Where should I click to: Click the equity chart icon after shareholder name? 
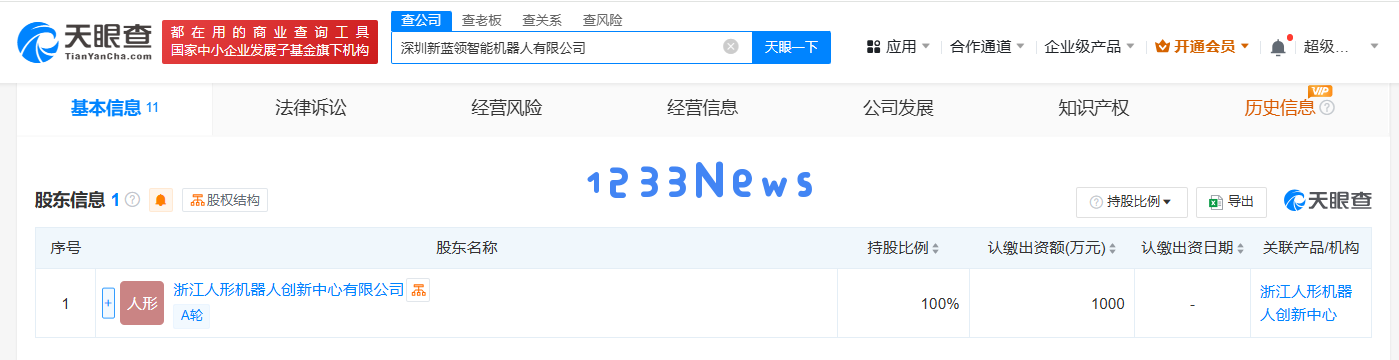click(419, 290)
